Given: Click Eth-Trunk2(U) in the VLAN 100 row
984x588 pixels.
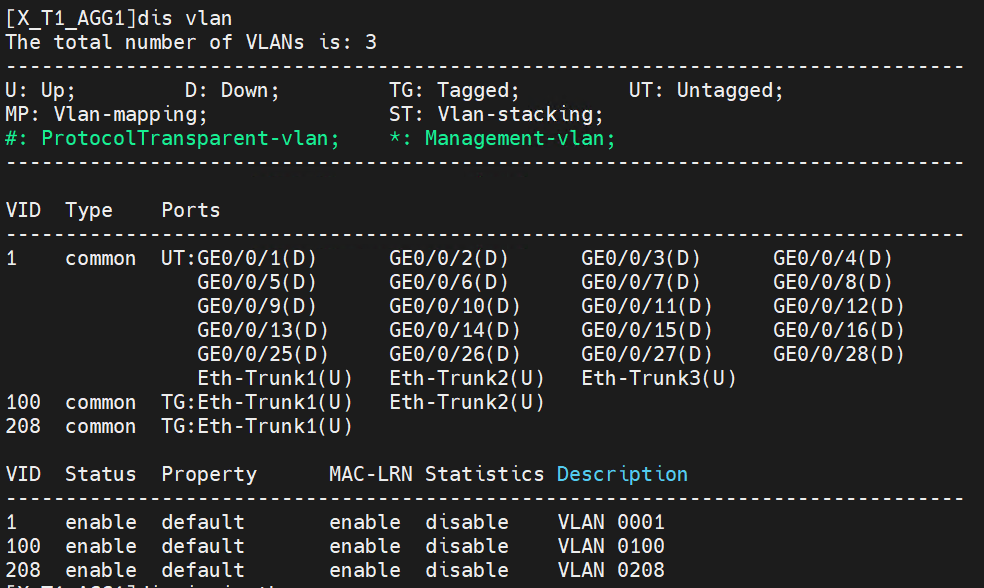Looking at the screenshot, I should [x=466, y=402].
